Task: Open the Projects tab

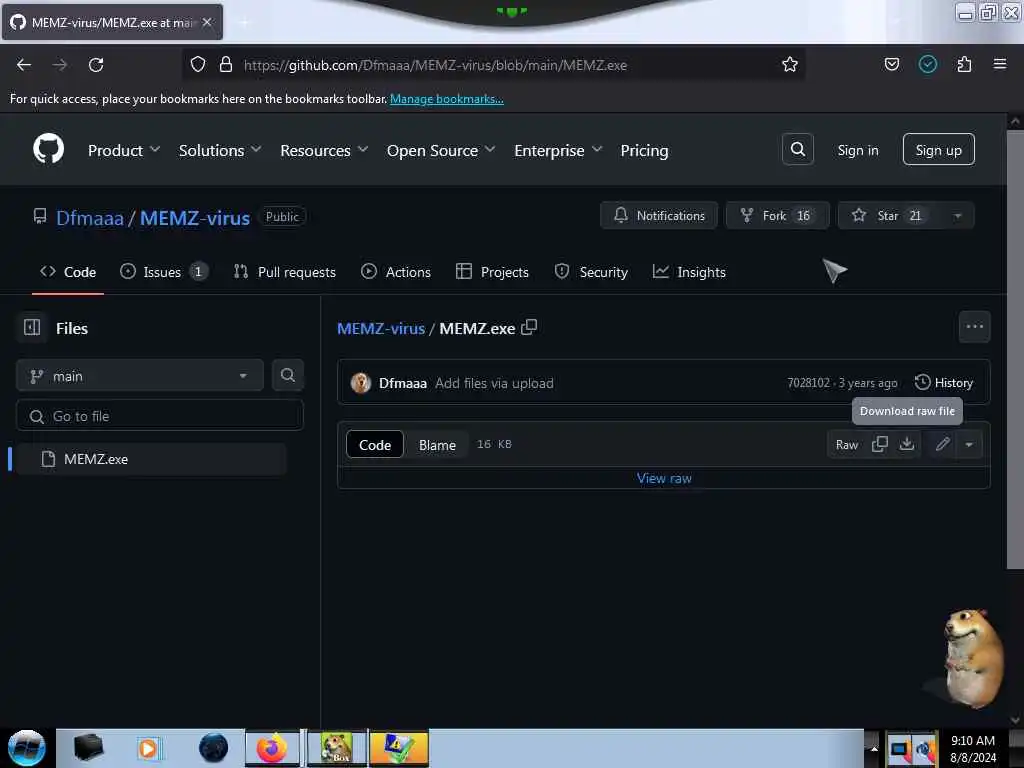Action: coord(492,272)
